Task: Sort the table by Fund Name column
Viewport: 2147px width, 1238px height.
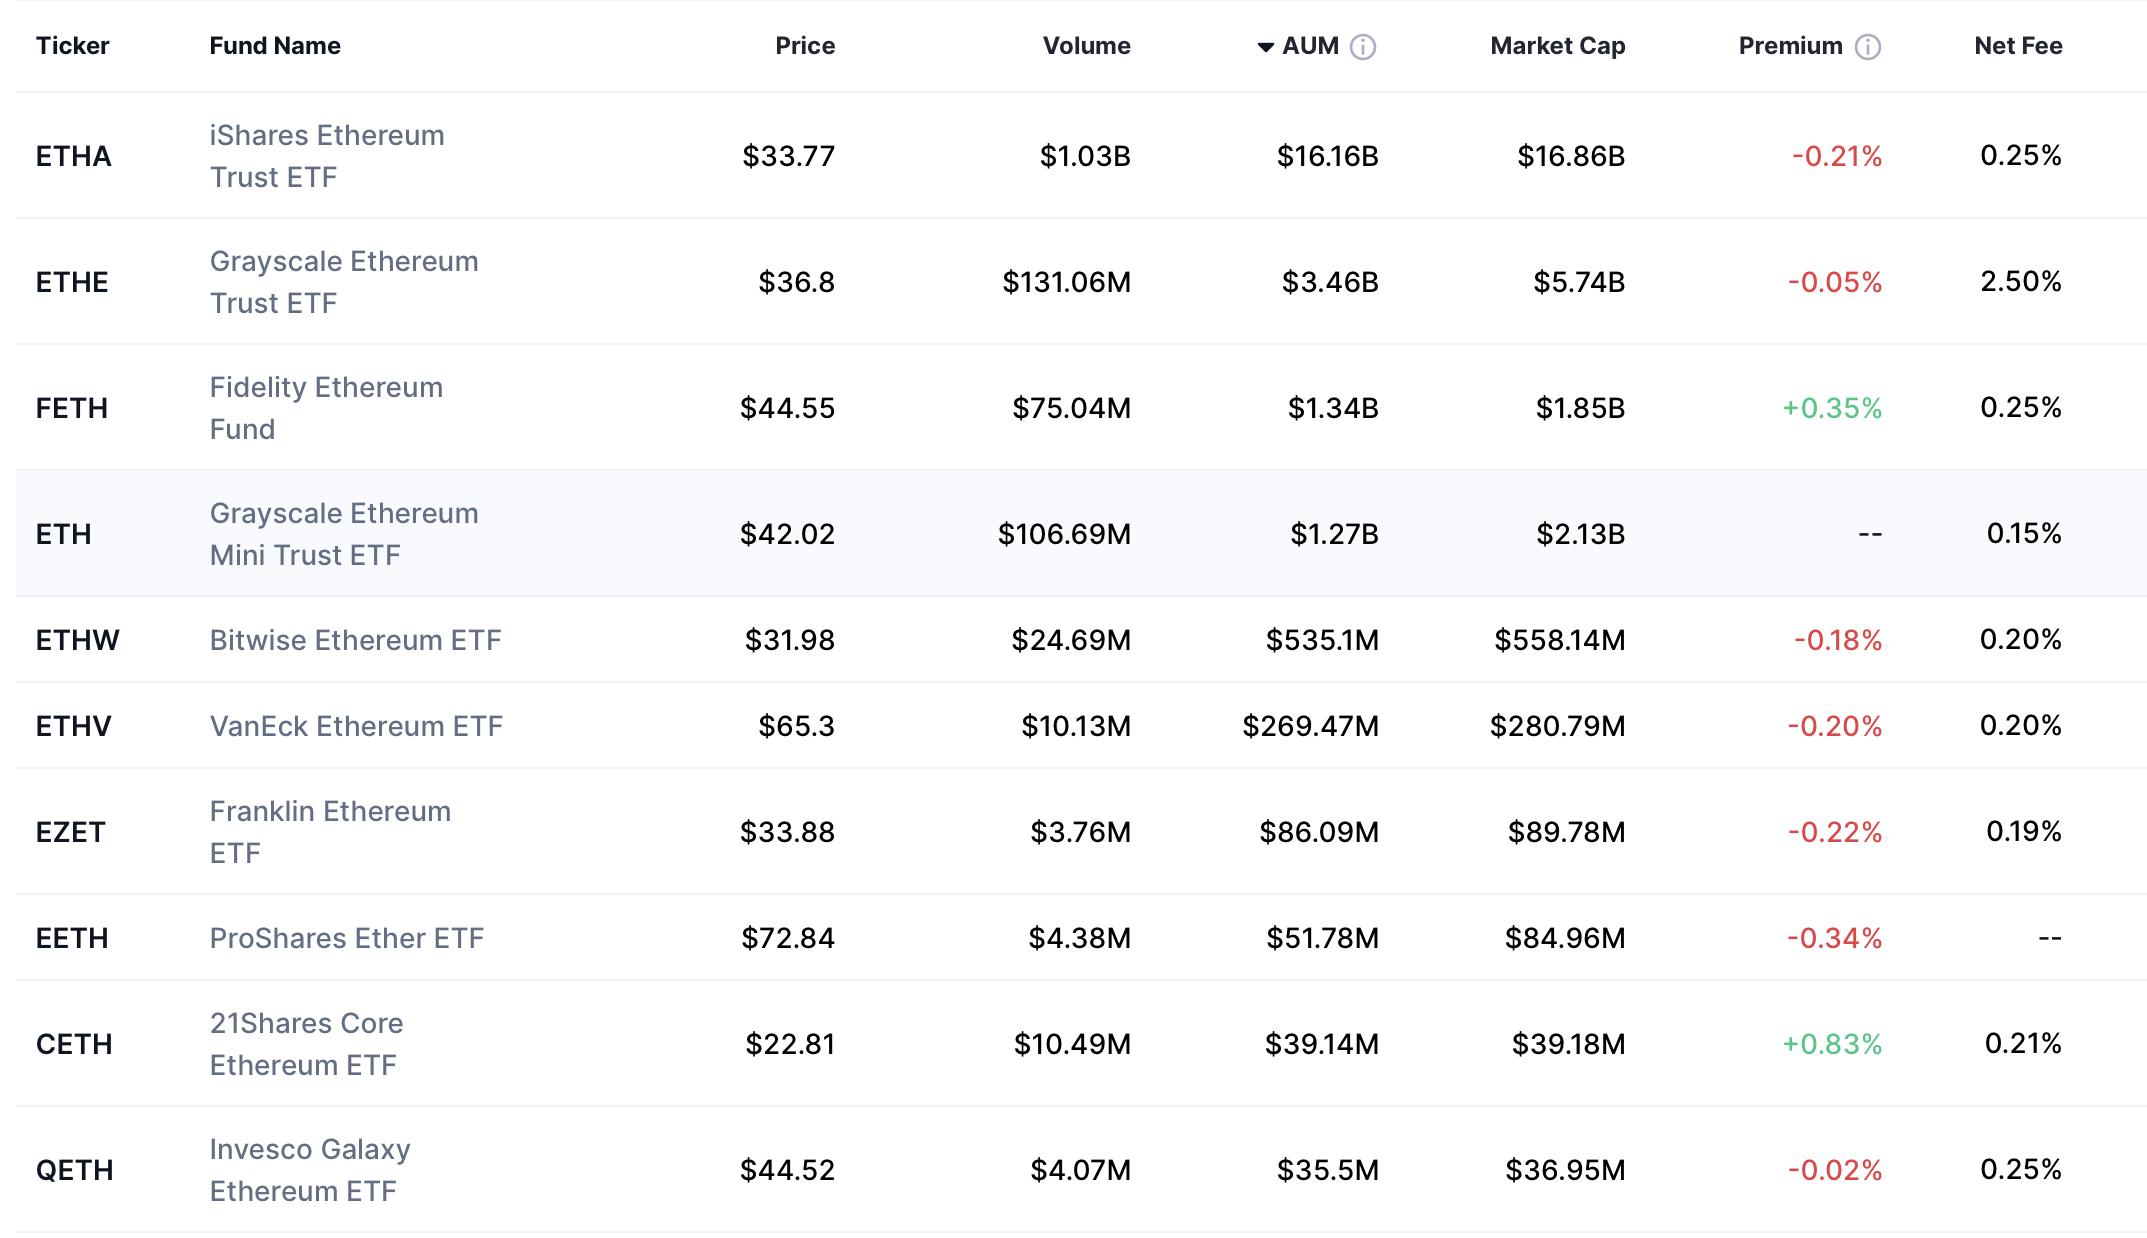Action: 275,45
